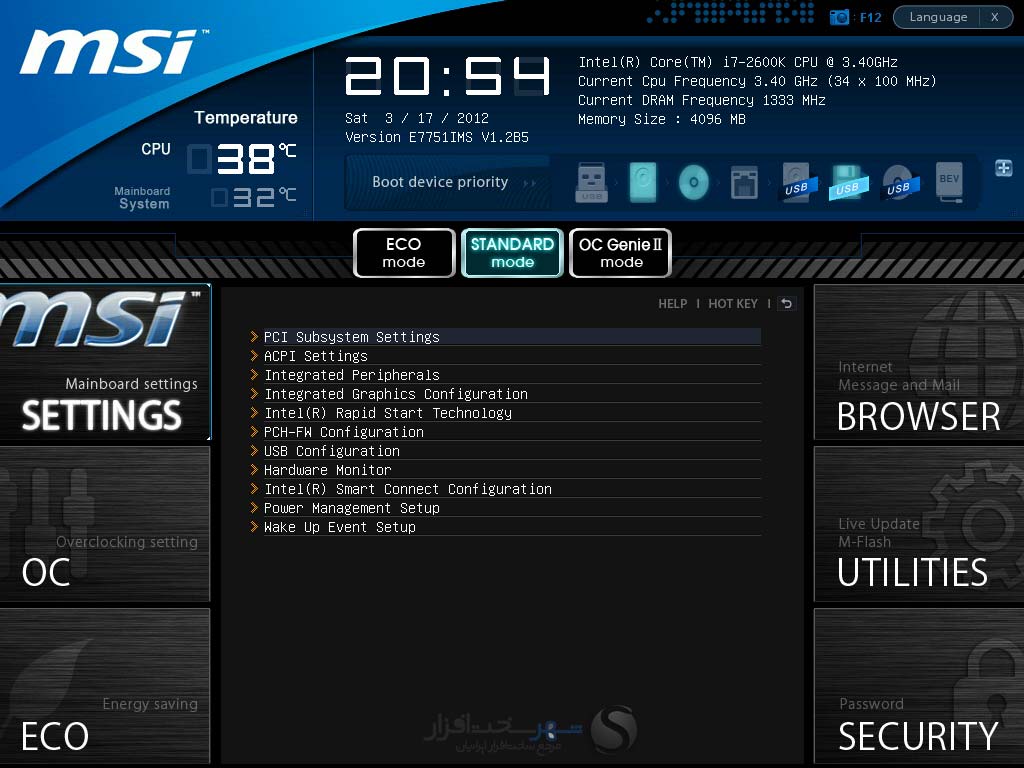Close the BIOS with the X button

995,17
